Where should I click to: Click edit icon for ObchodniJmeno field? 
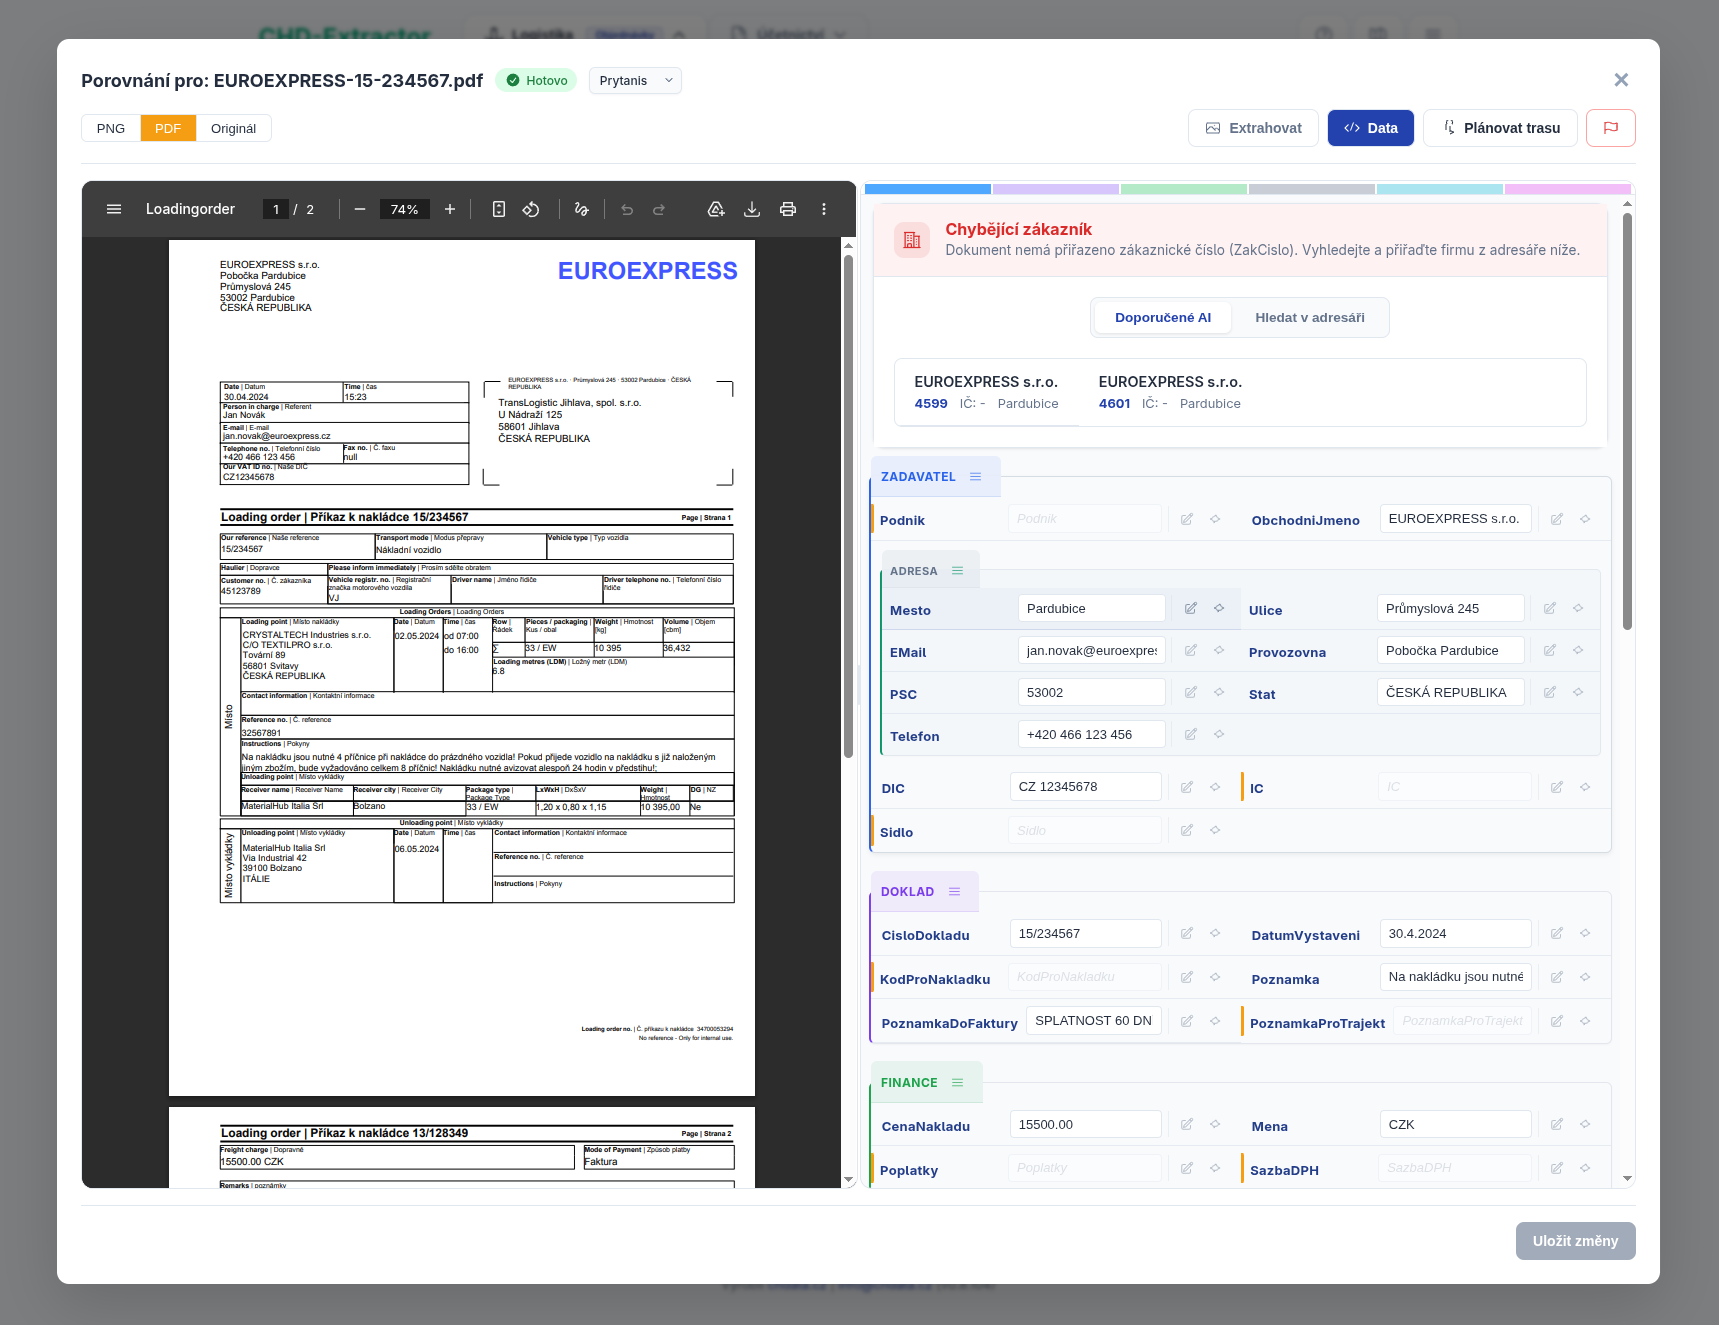coord(1557,519)
